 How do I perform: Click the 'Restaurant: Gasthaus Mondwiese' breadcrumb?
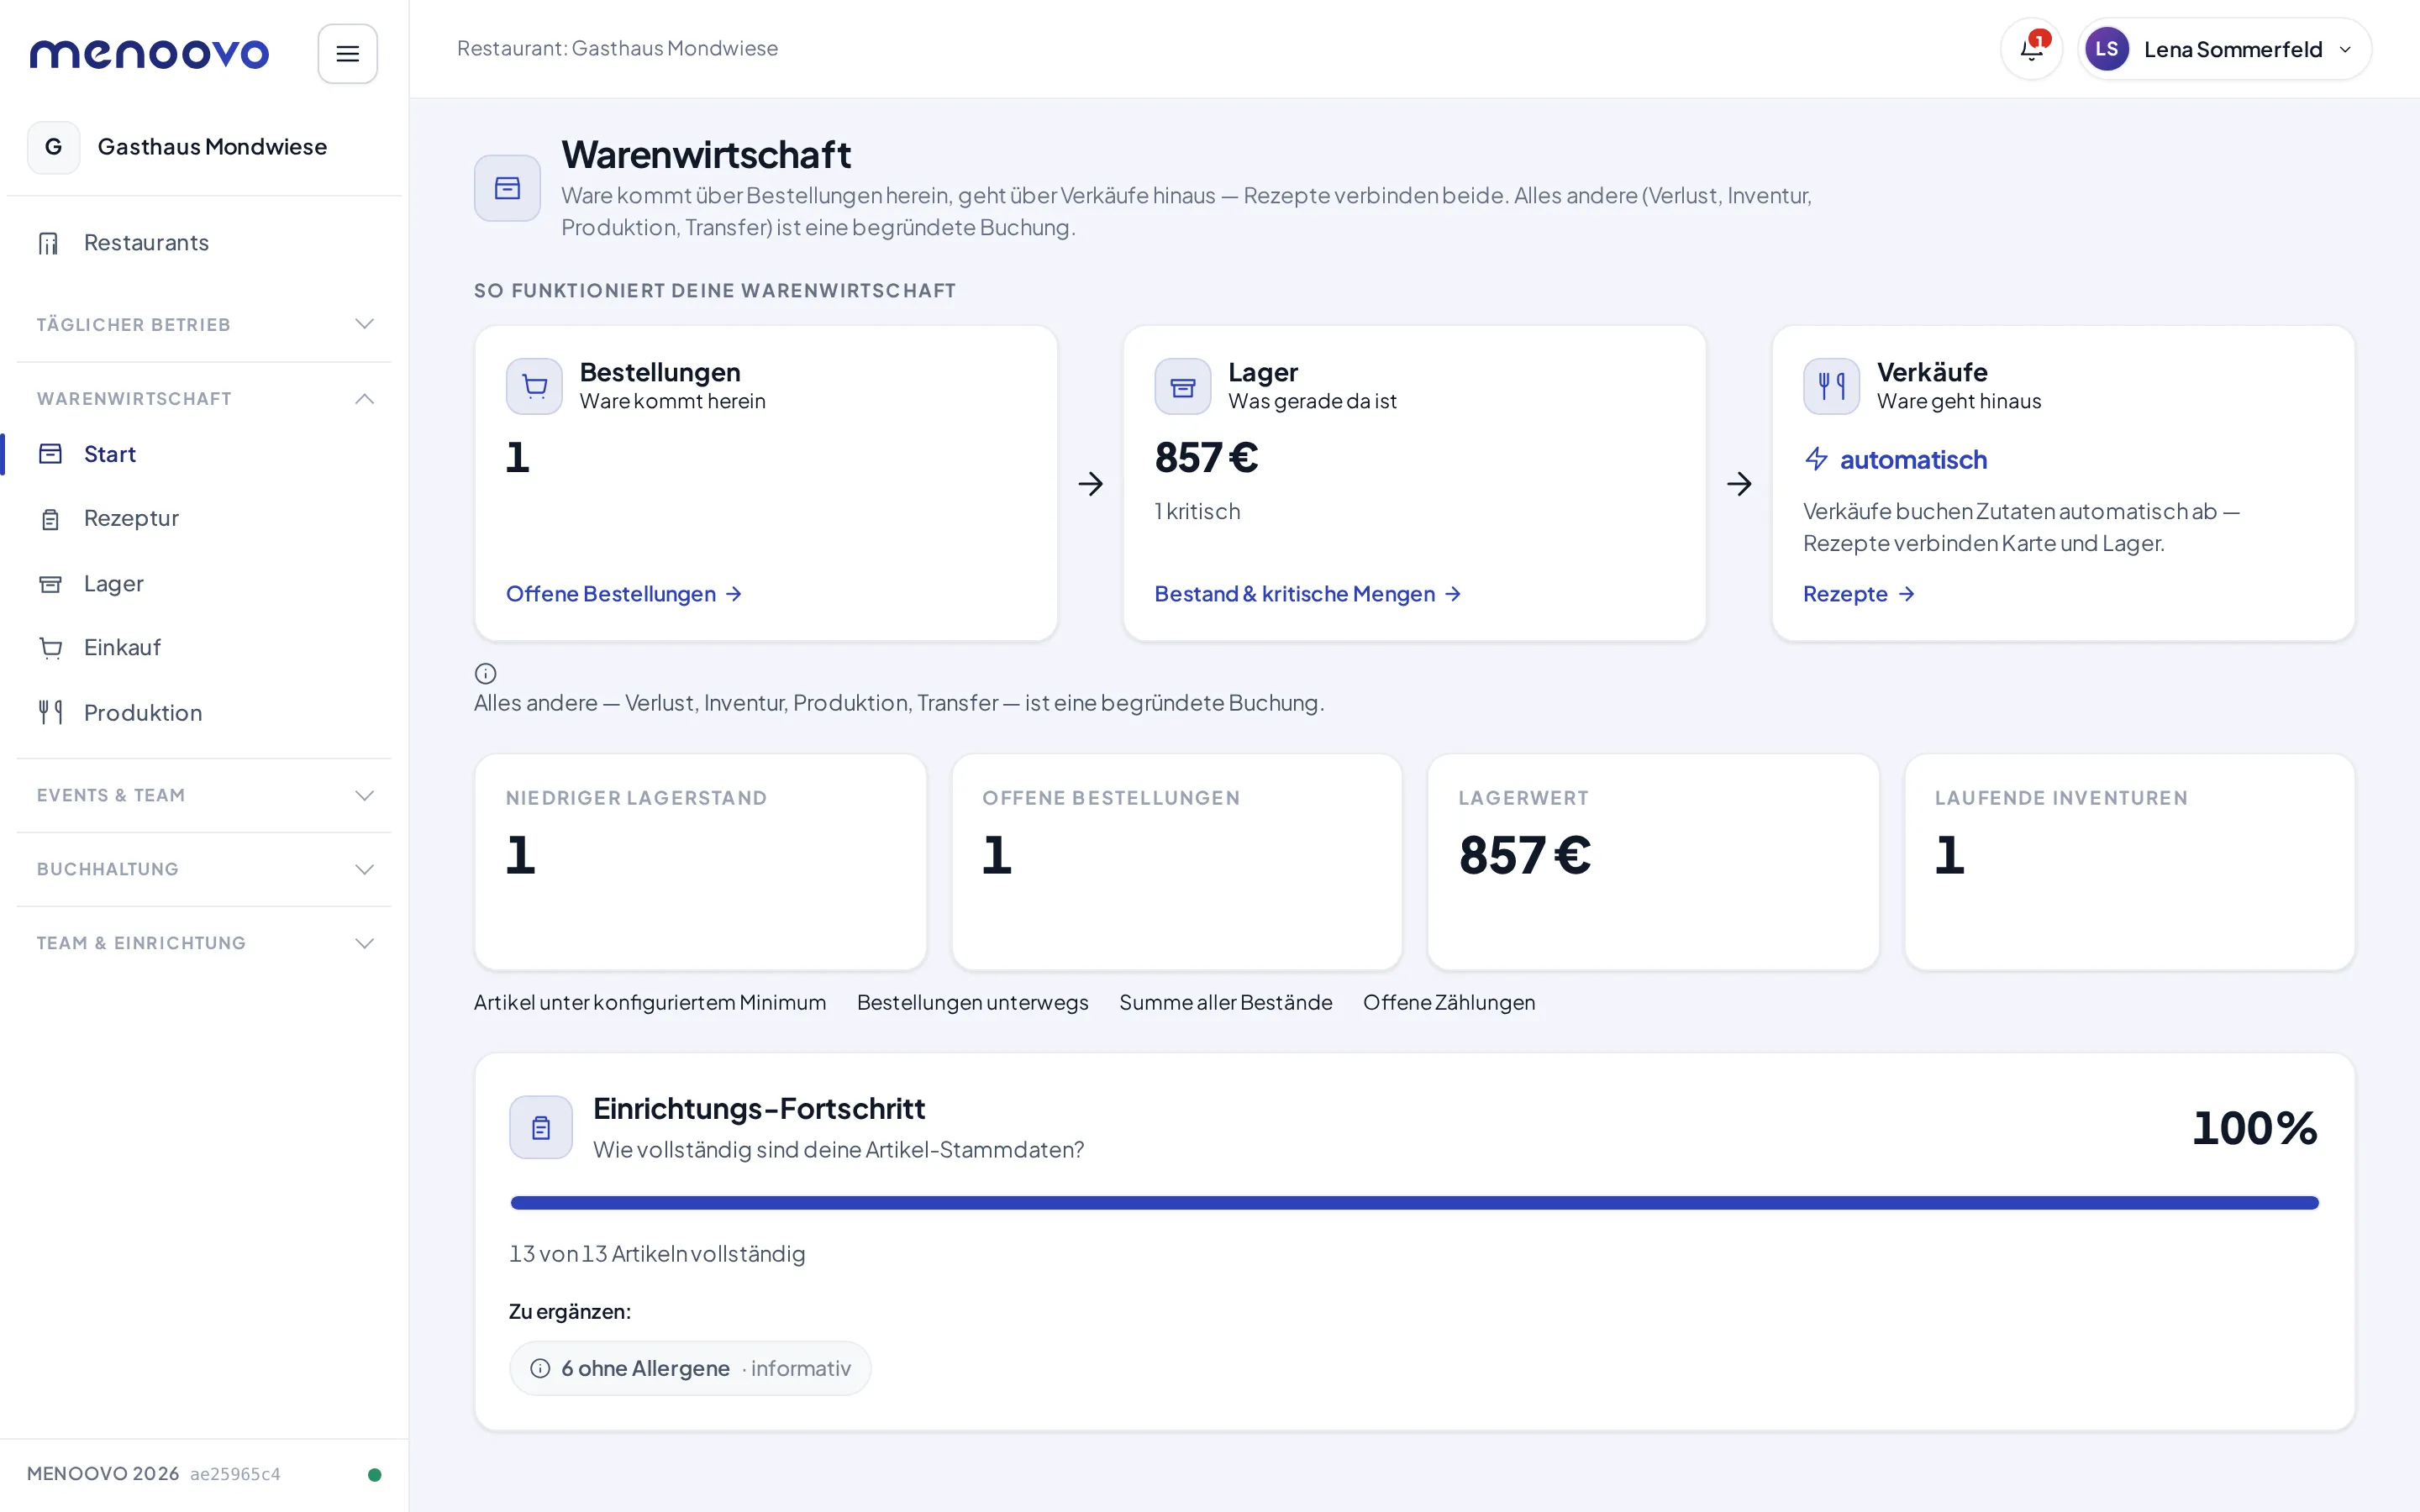pyautogui.click(x=617, y=49)
